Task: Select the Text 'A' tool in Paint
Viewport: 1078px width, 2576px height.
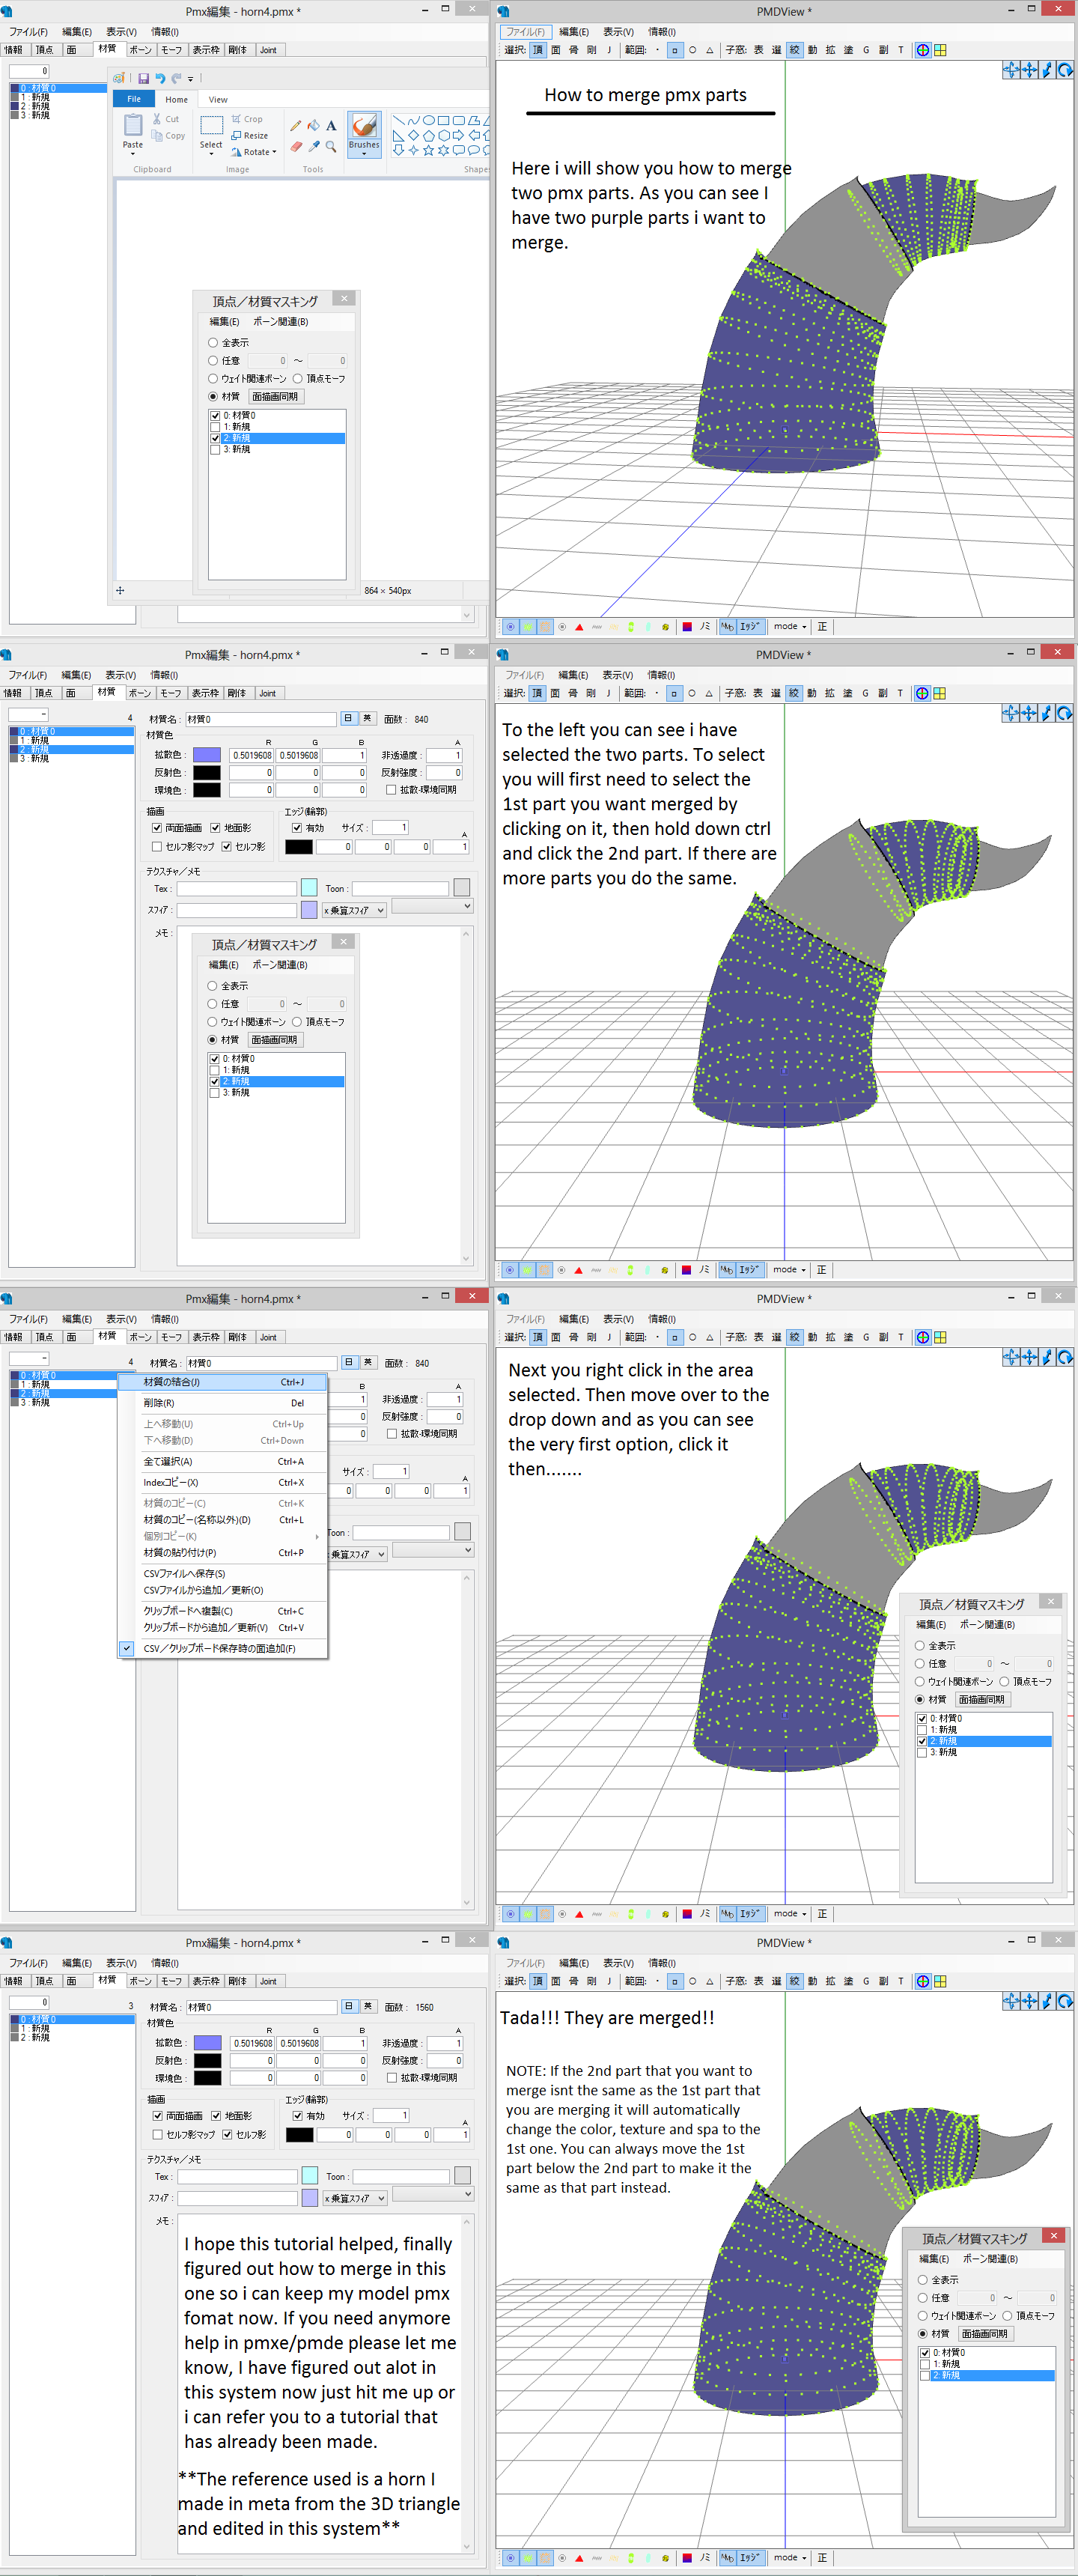Action: 331,126
